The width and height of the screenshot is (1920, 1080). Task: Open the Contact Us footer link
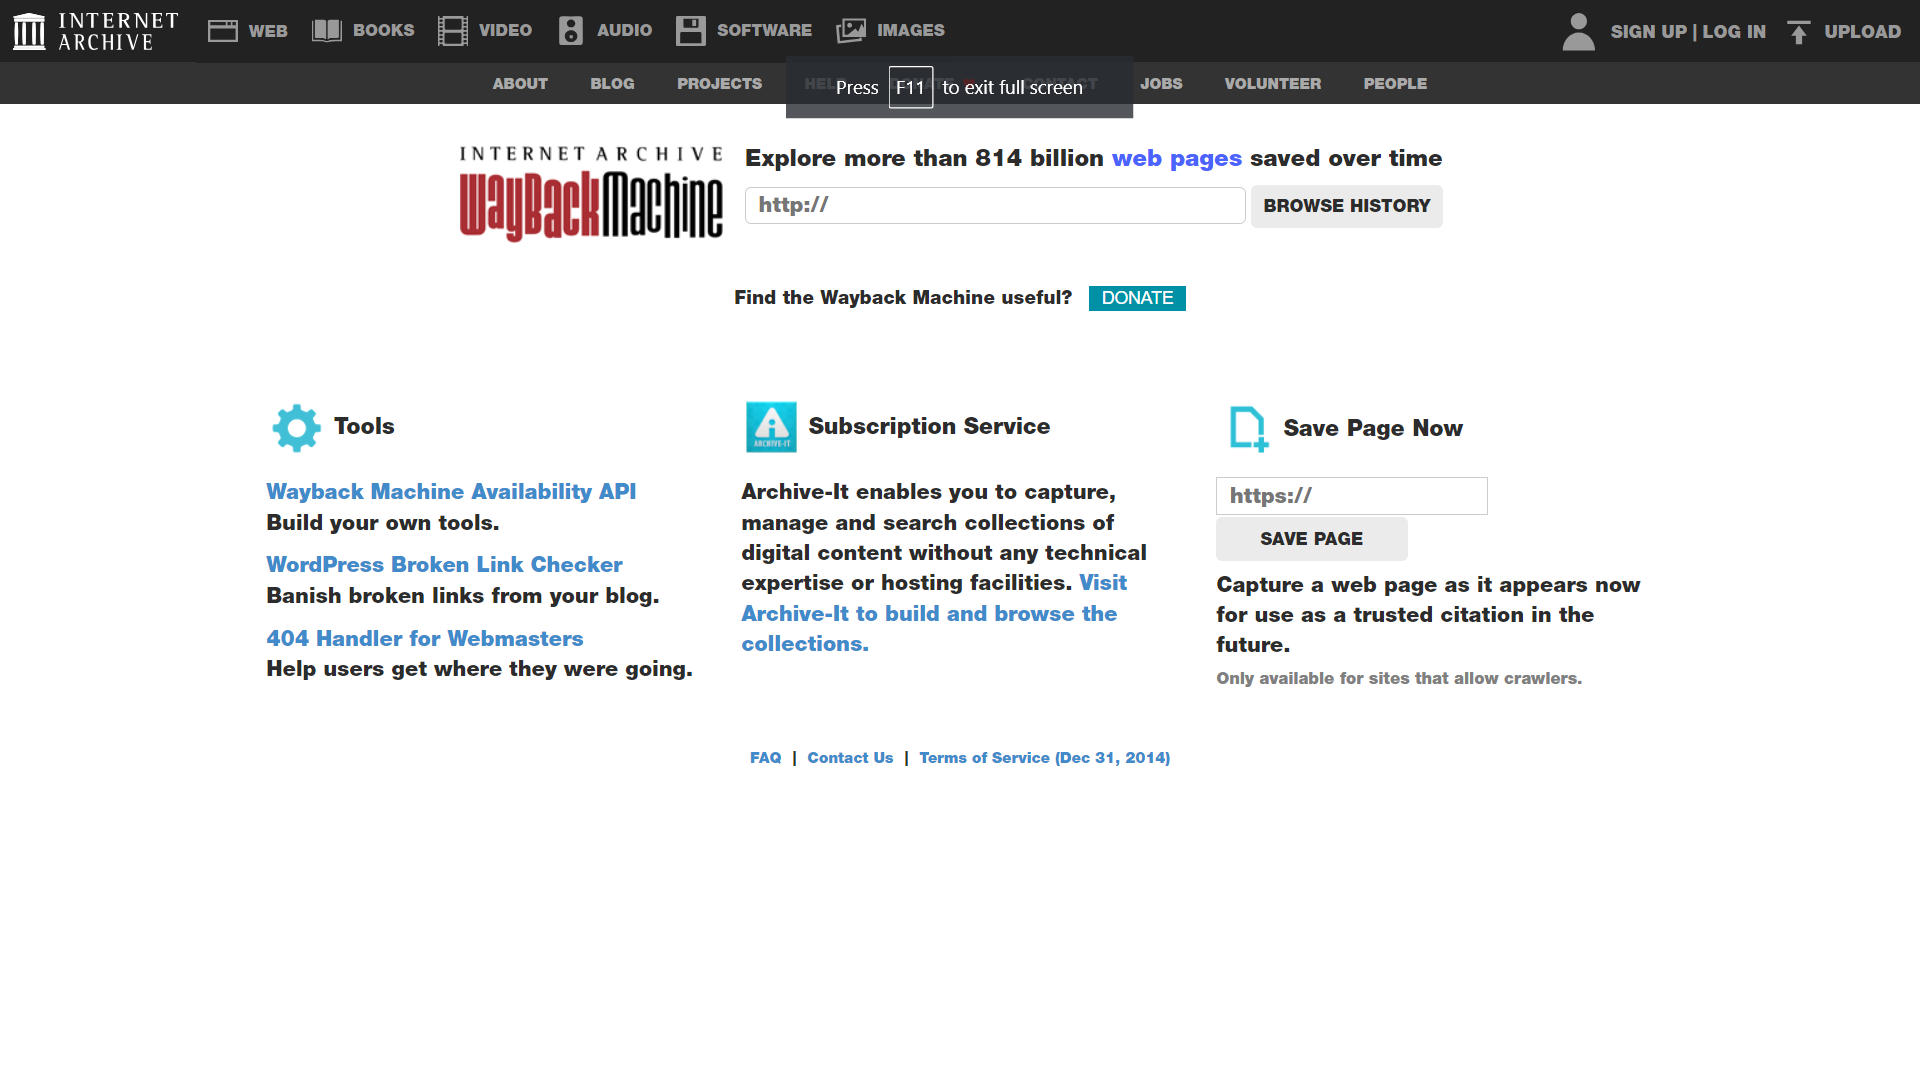[851, 758]
